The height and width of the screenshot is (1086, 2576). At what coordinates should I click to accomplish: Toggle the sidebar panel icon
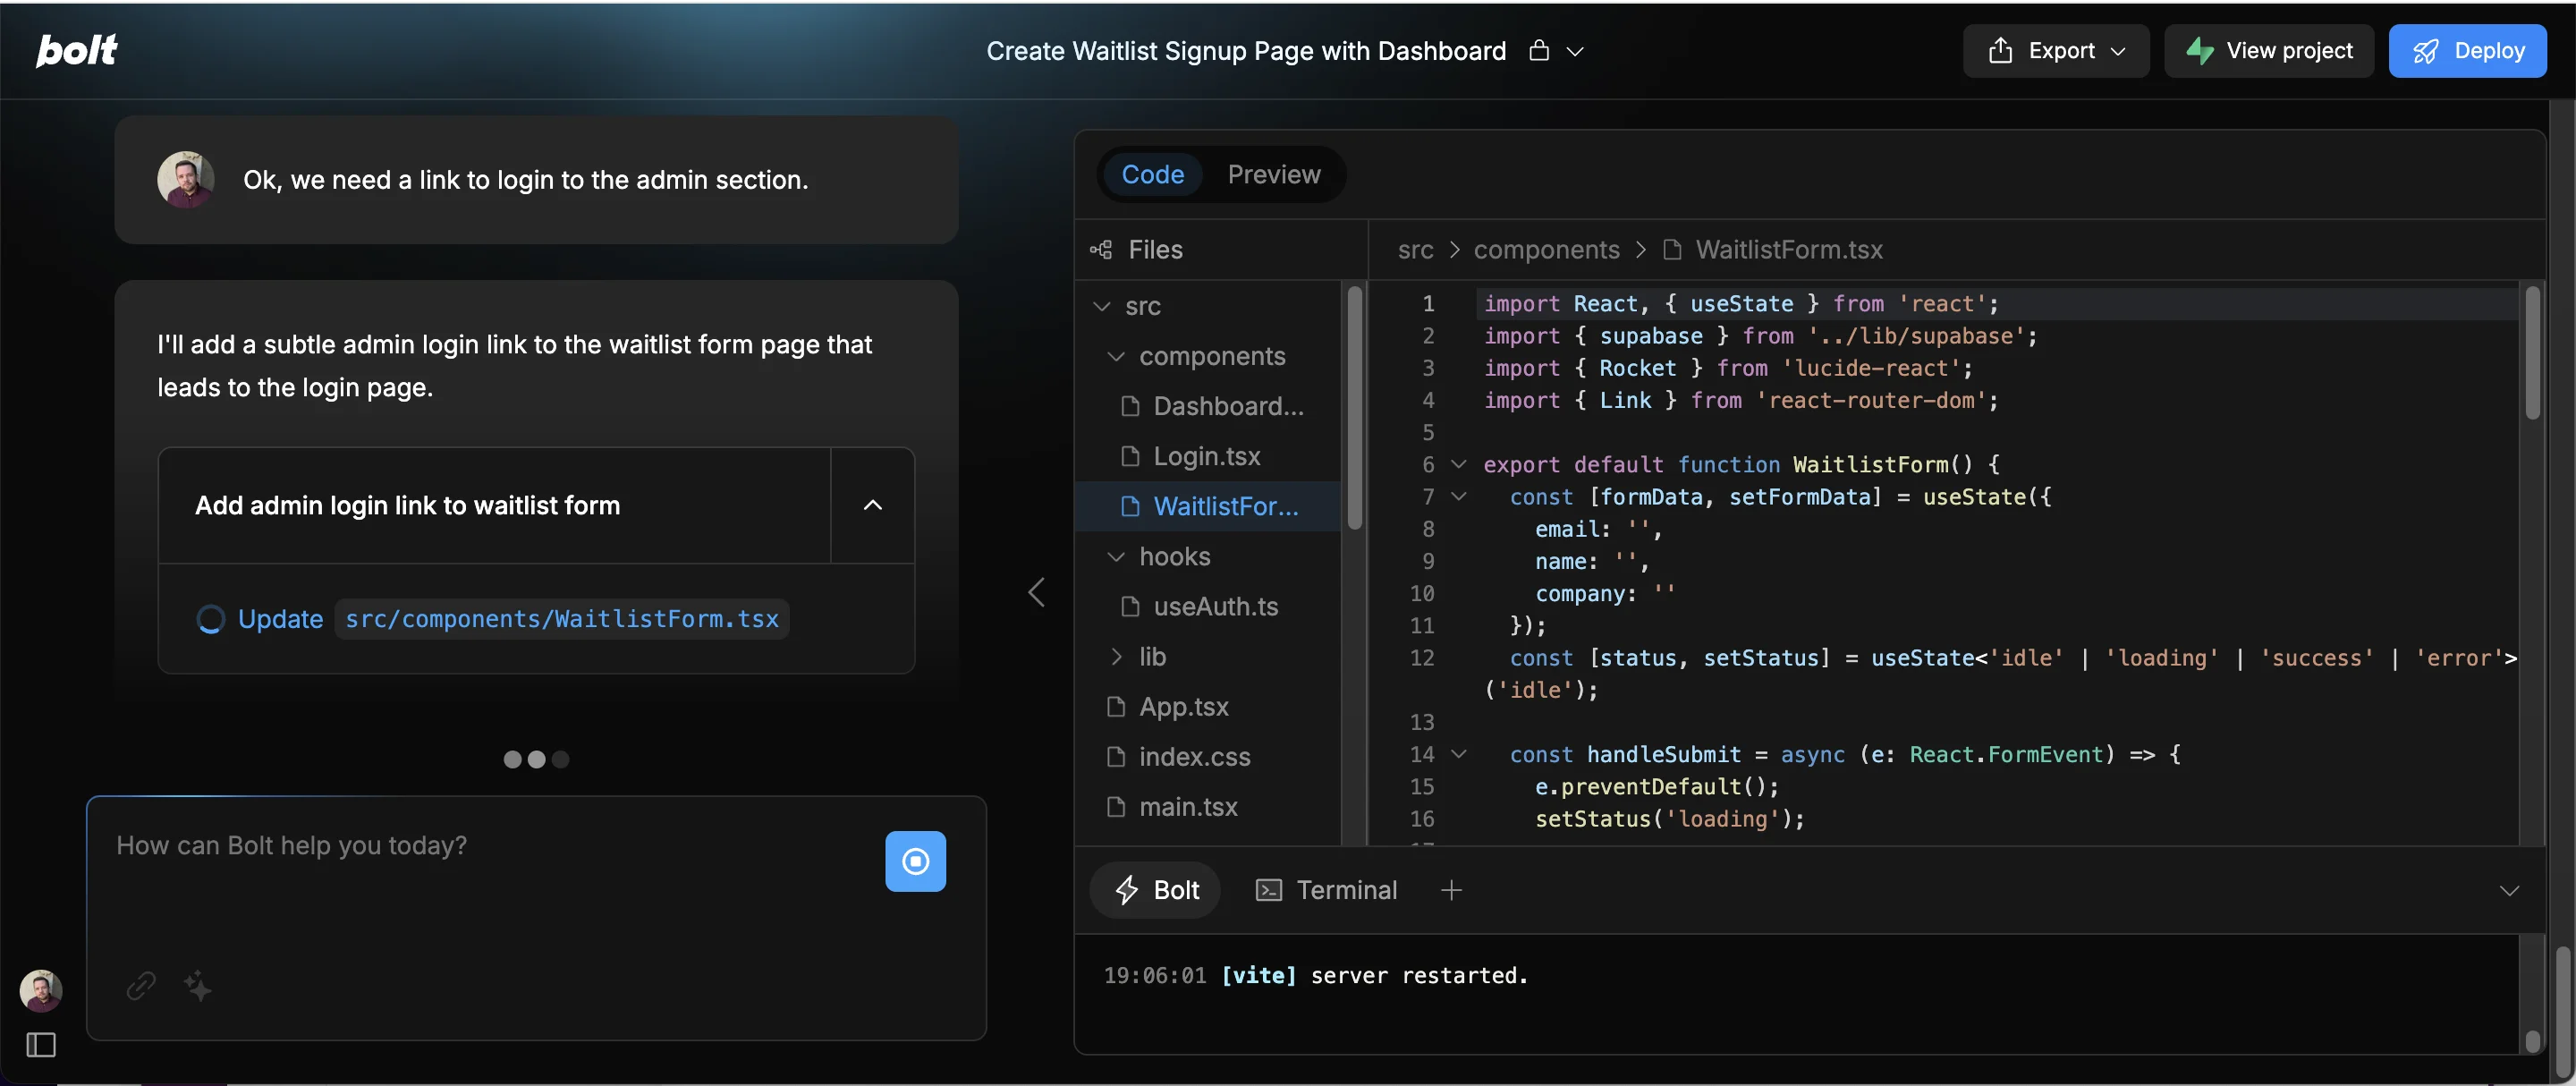click(41, 1045)
